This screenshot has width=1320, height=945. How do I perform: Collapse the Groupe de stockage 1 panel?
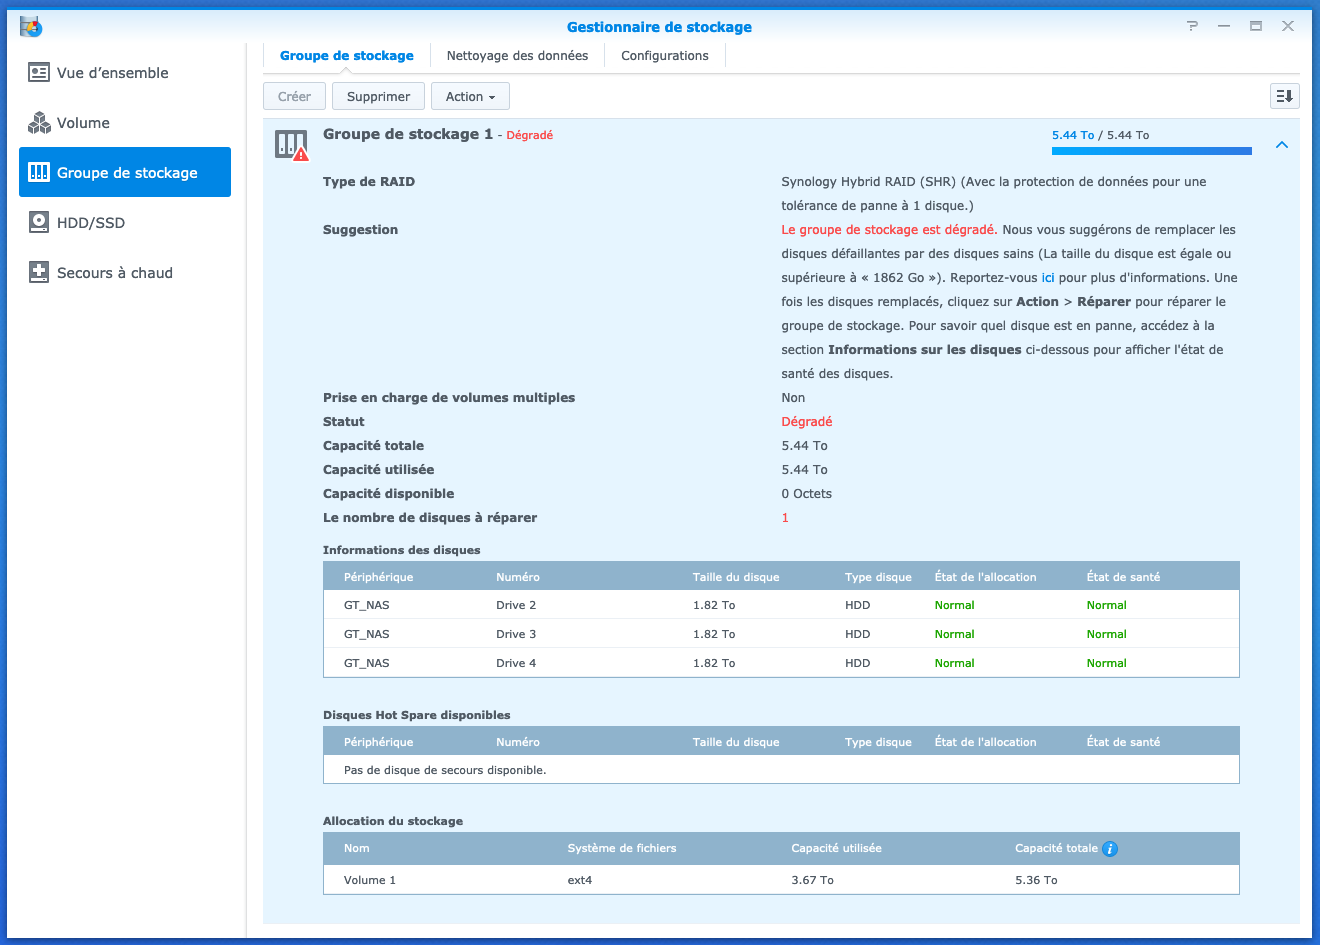click(1282, 145)
